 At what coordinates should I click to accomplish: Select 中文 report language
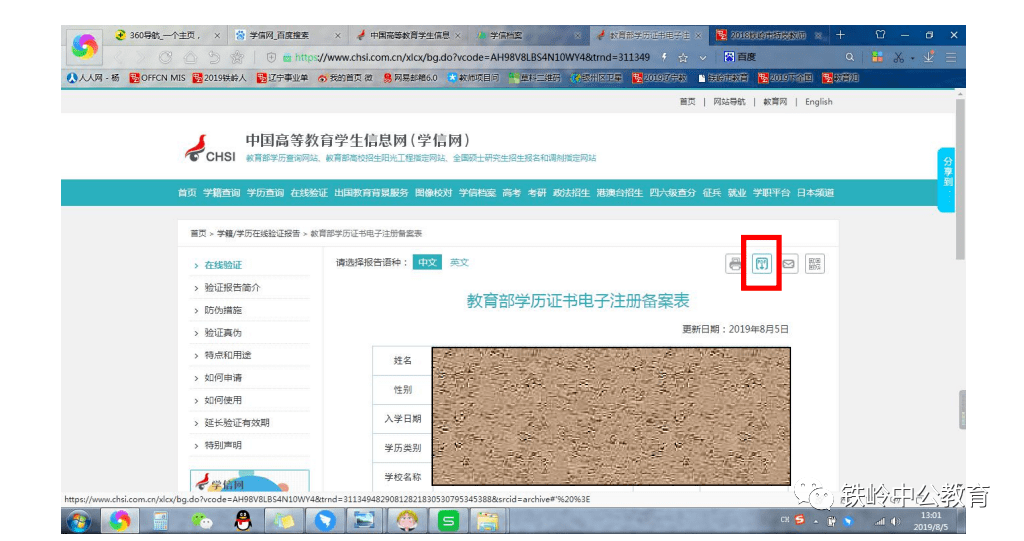427,262
